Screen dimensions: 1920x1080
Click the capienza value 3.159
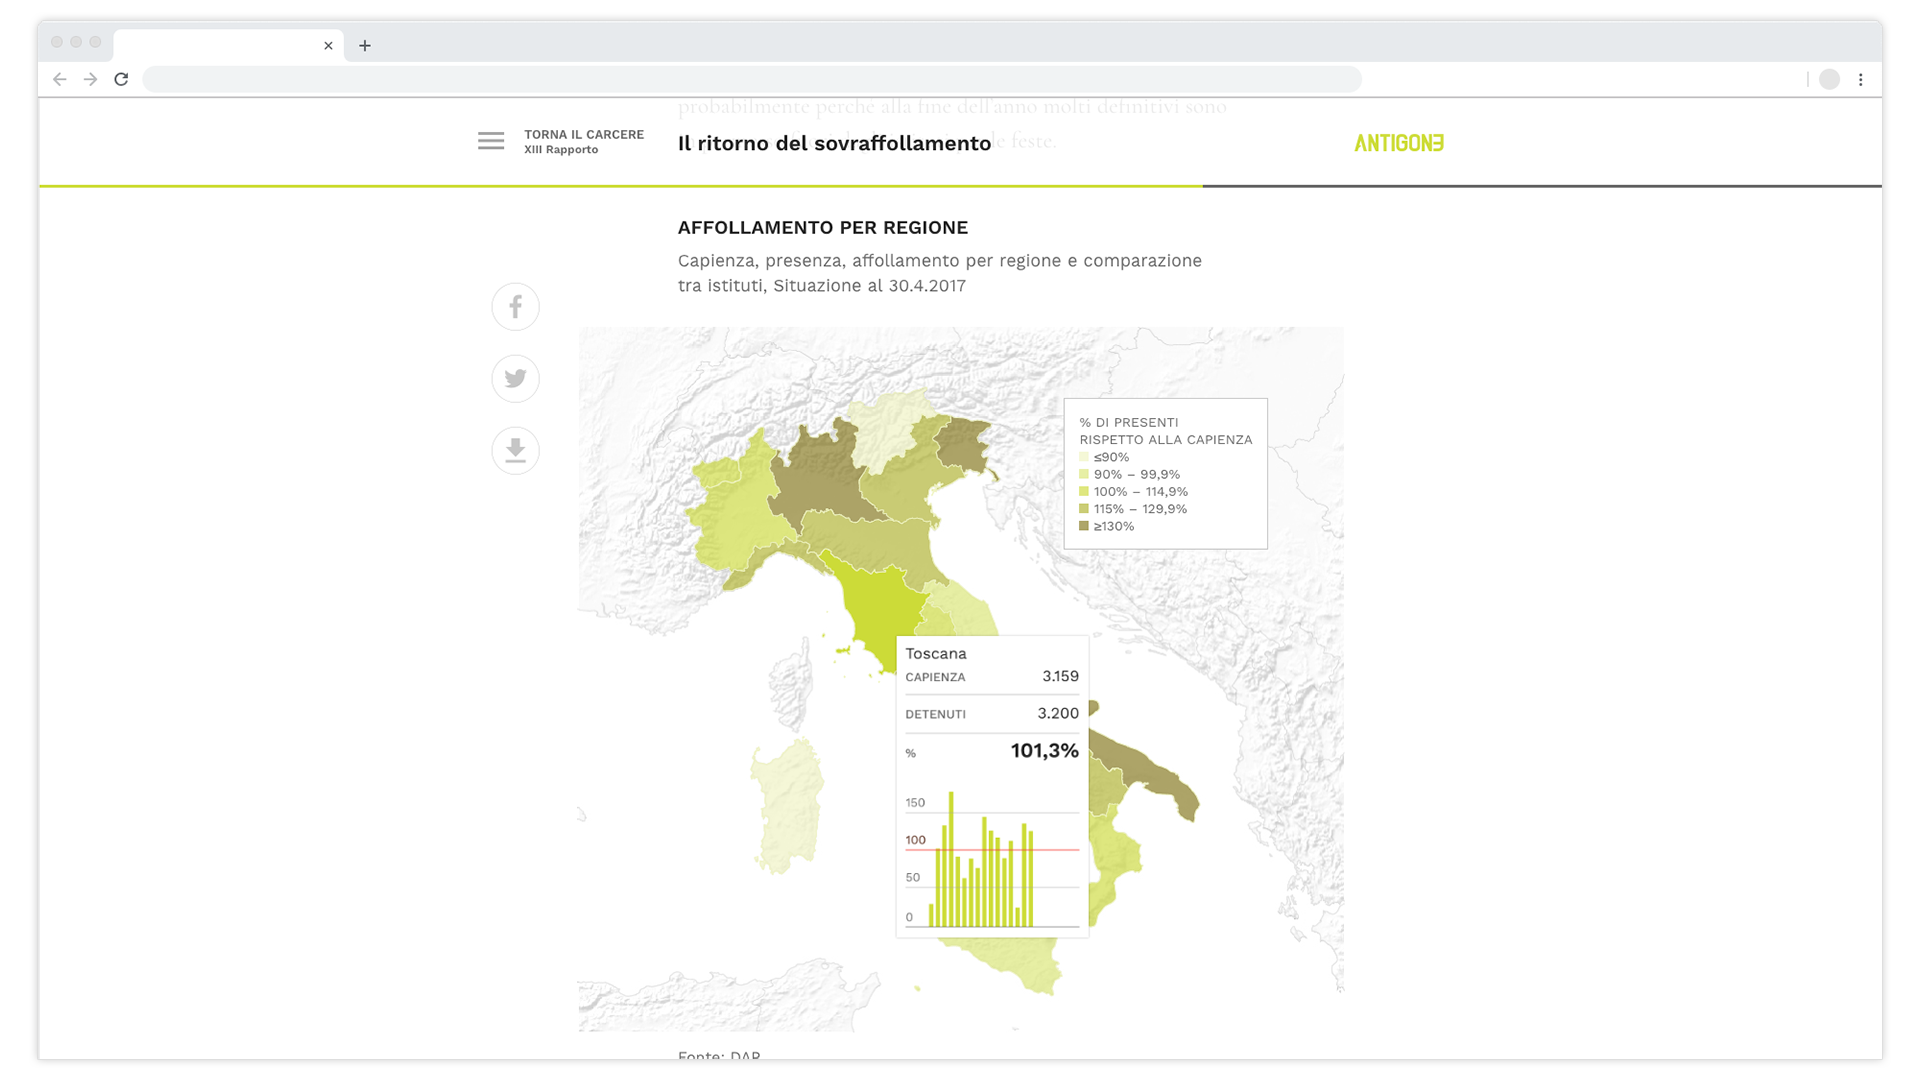pos(1060,676)
